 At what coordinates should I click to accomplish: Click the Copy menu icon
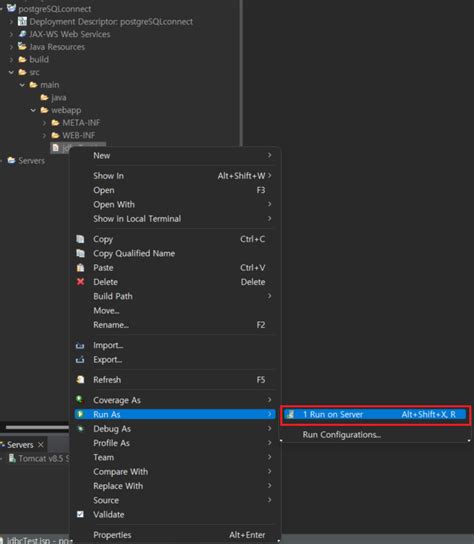80,239
